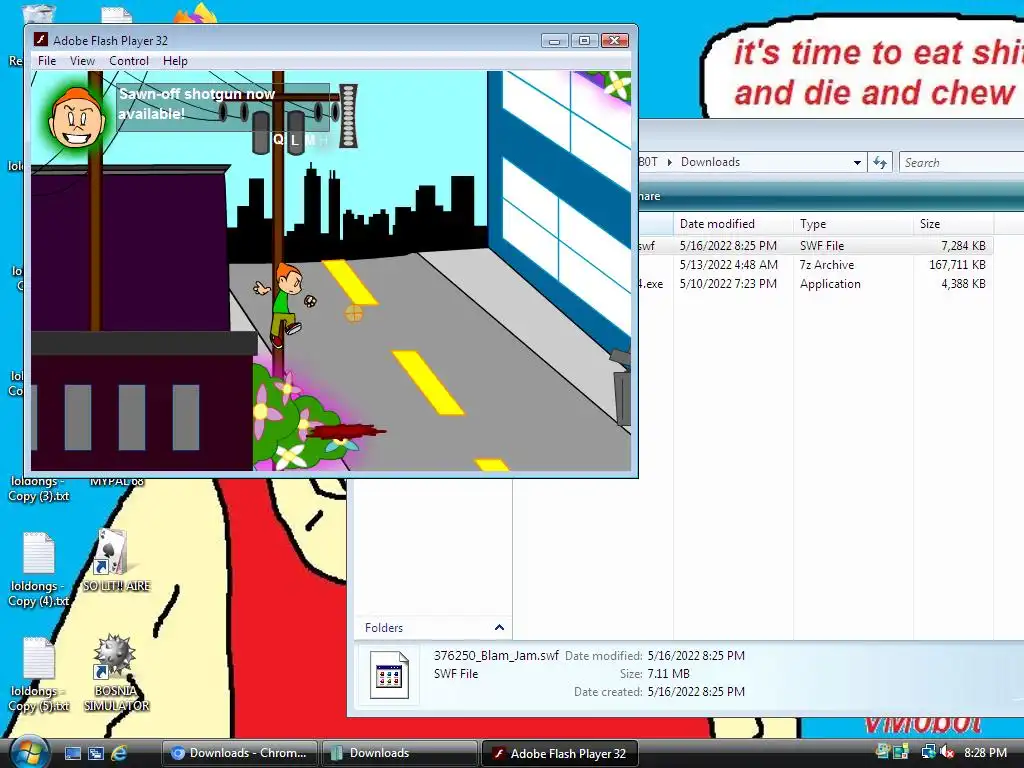Open the Help menu in Flash Player
The width and height of the screenshot is (1024, 768).
click(x=175, y=61)
